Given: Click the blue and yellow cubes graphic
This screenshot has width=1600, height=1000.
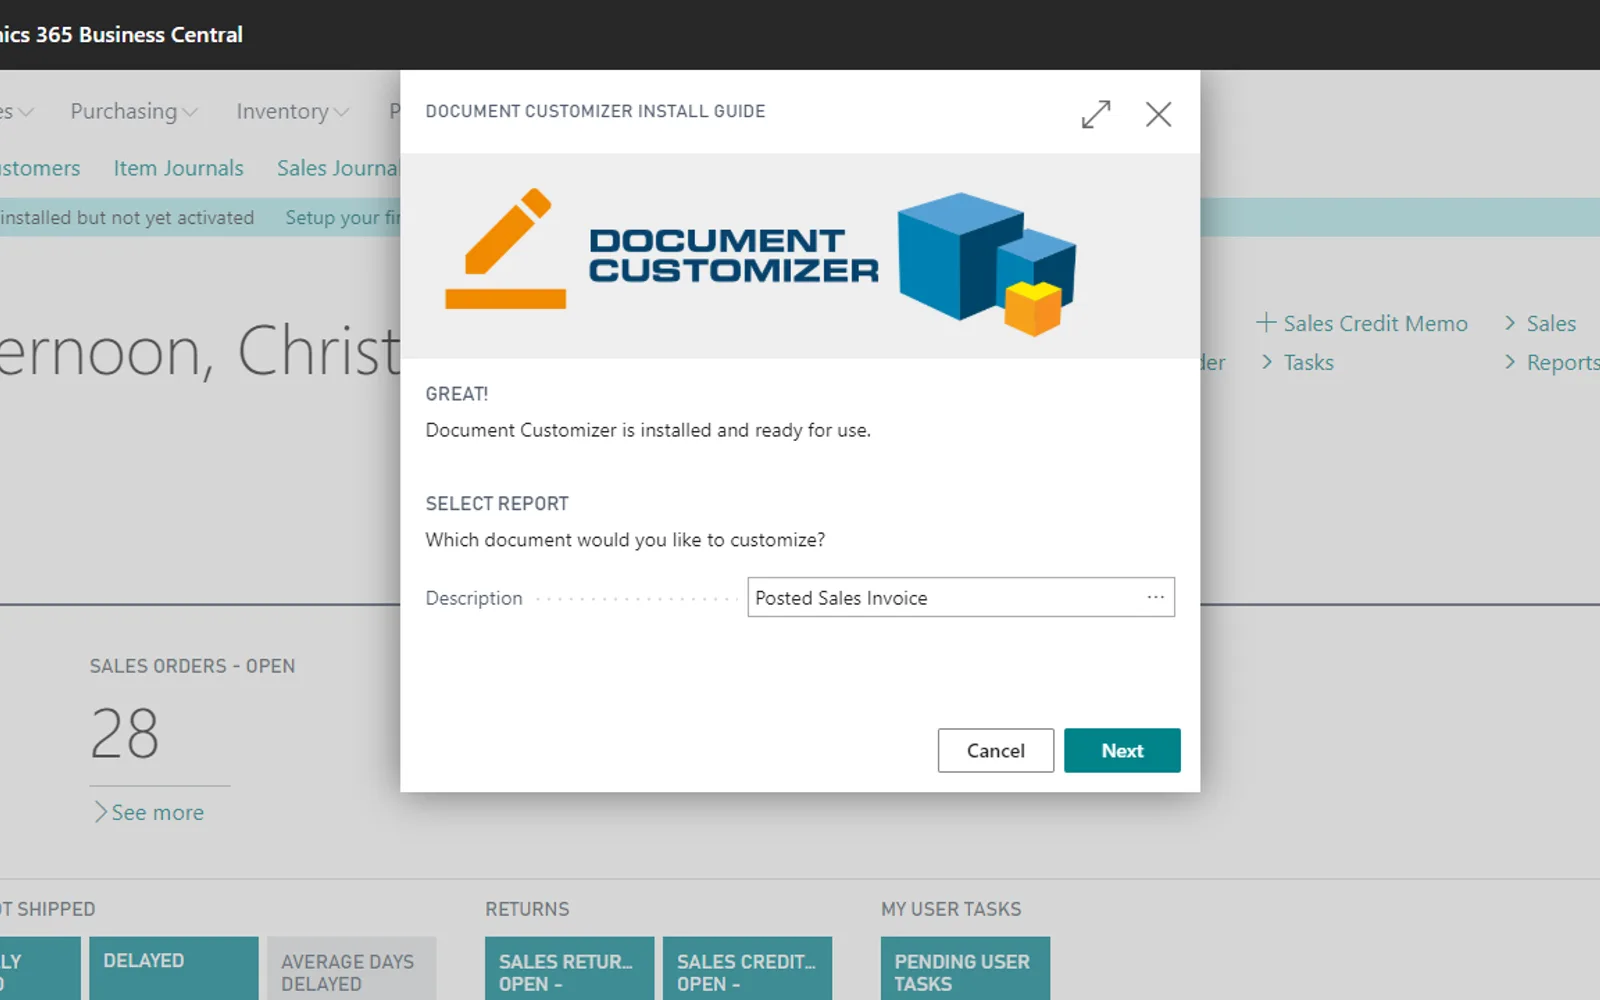Looking at the screenshot, I should 986,263.
